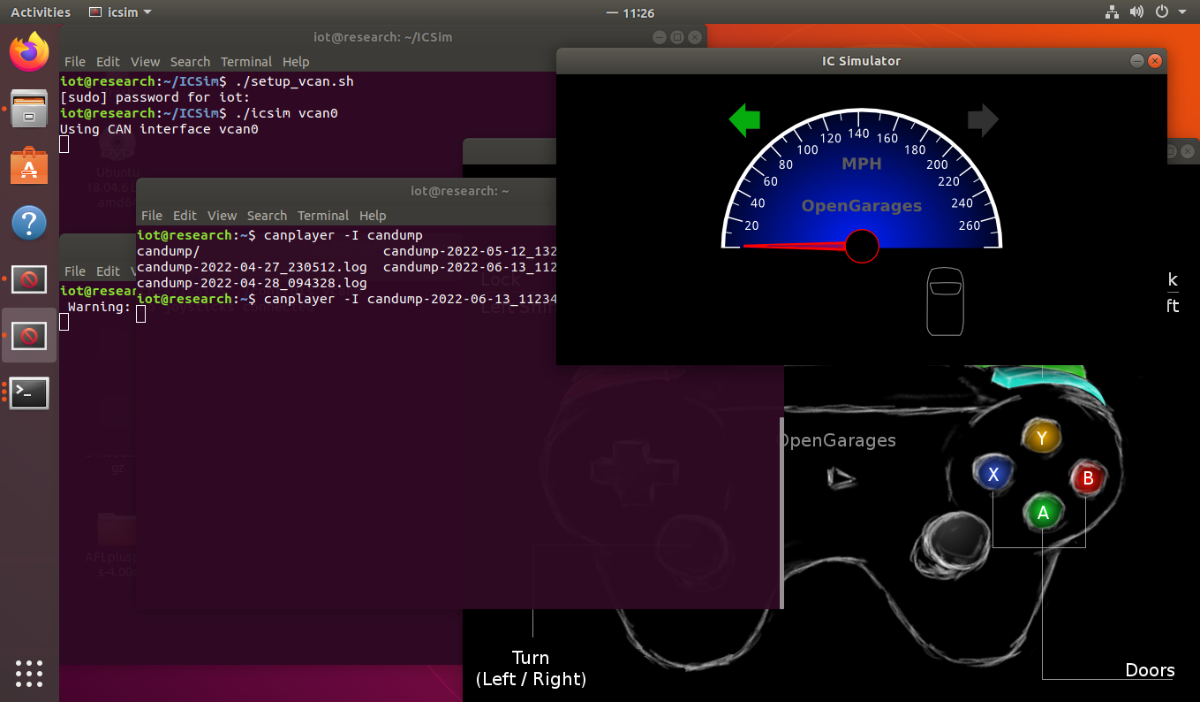
Task: Open File menu in ICSim terminal
Action: [x=75, y=62]
